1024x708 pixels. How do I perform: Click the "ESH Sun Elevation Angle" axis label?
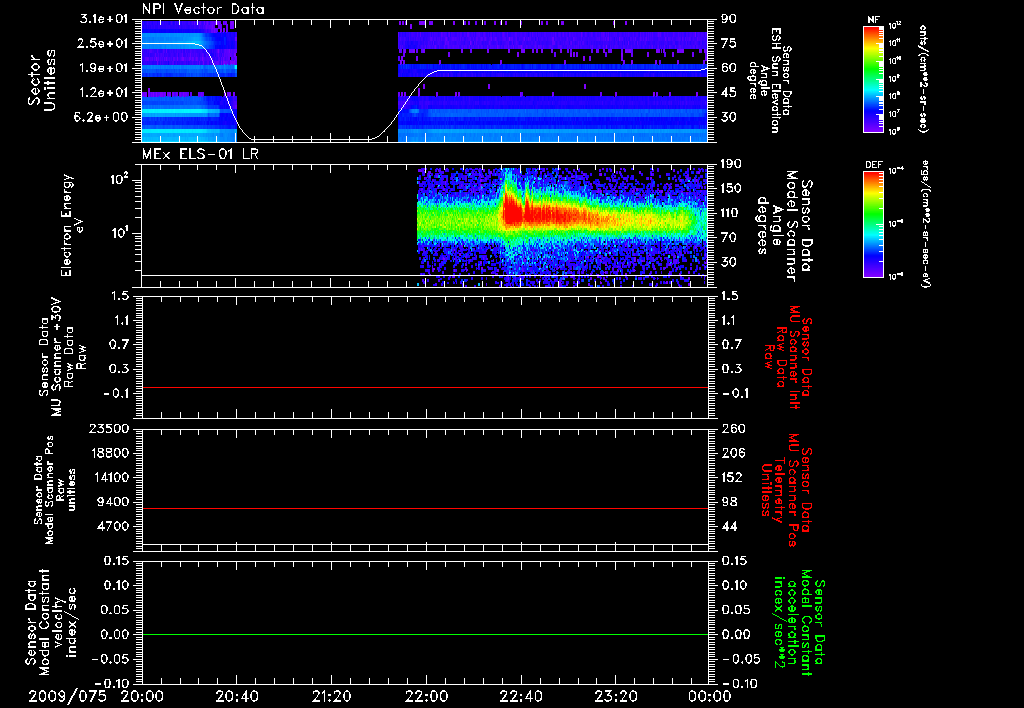coord(770,80)
